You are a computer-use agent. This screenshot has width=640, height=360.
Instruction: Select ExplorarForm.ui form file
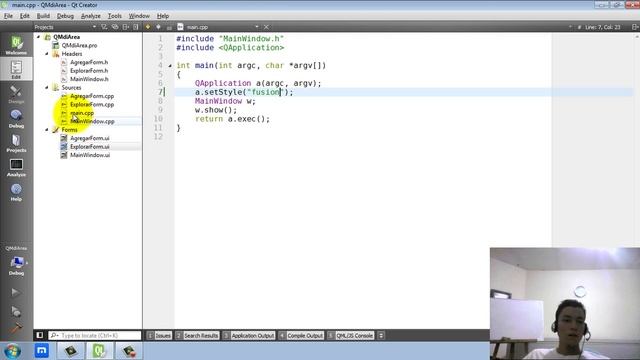pyautogui.click(x=89, y=147)
